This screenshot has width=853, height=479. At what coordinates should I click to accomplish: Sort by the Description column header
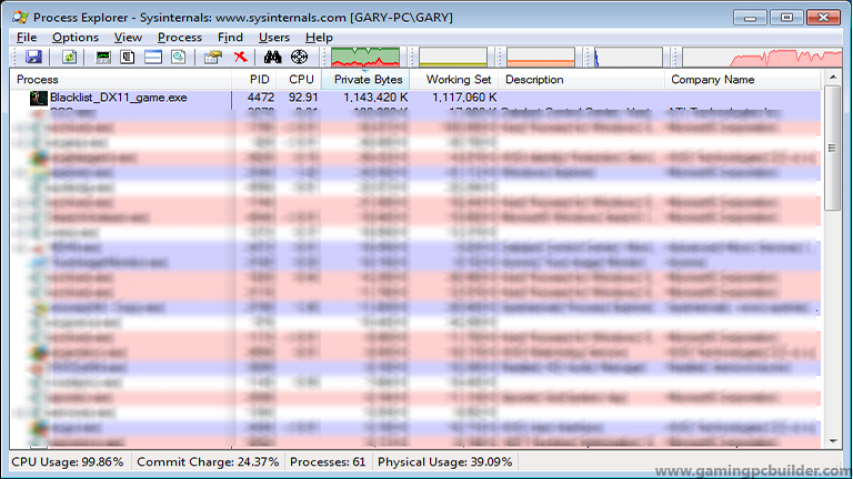click(582, 79)
